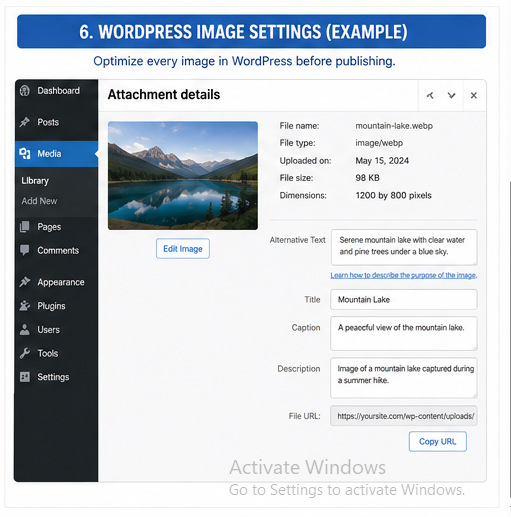Go to next attachment arrow
Screen dimensions: 511x517
coord(452,95)
